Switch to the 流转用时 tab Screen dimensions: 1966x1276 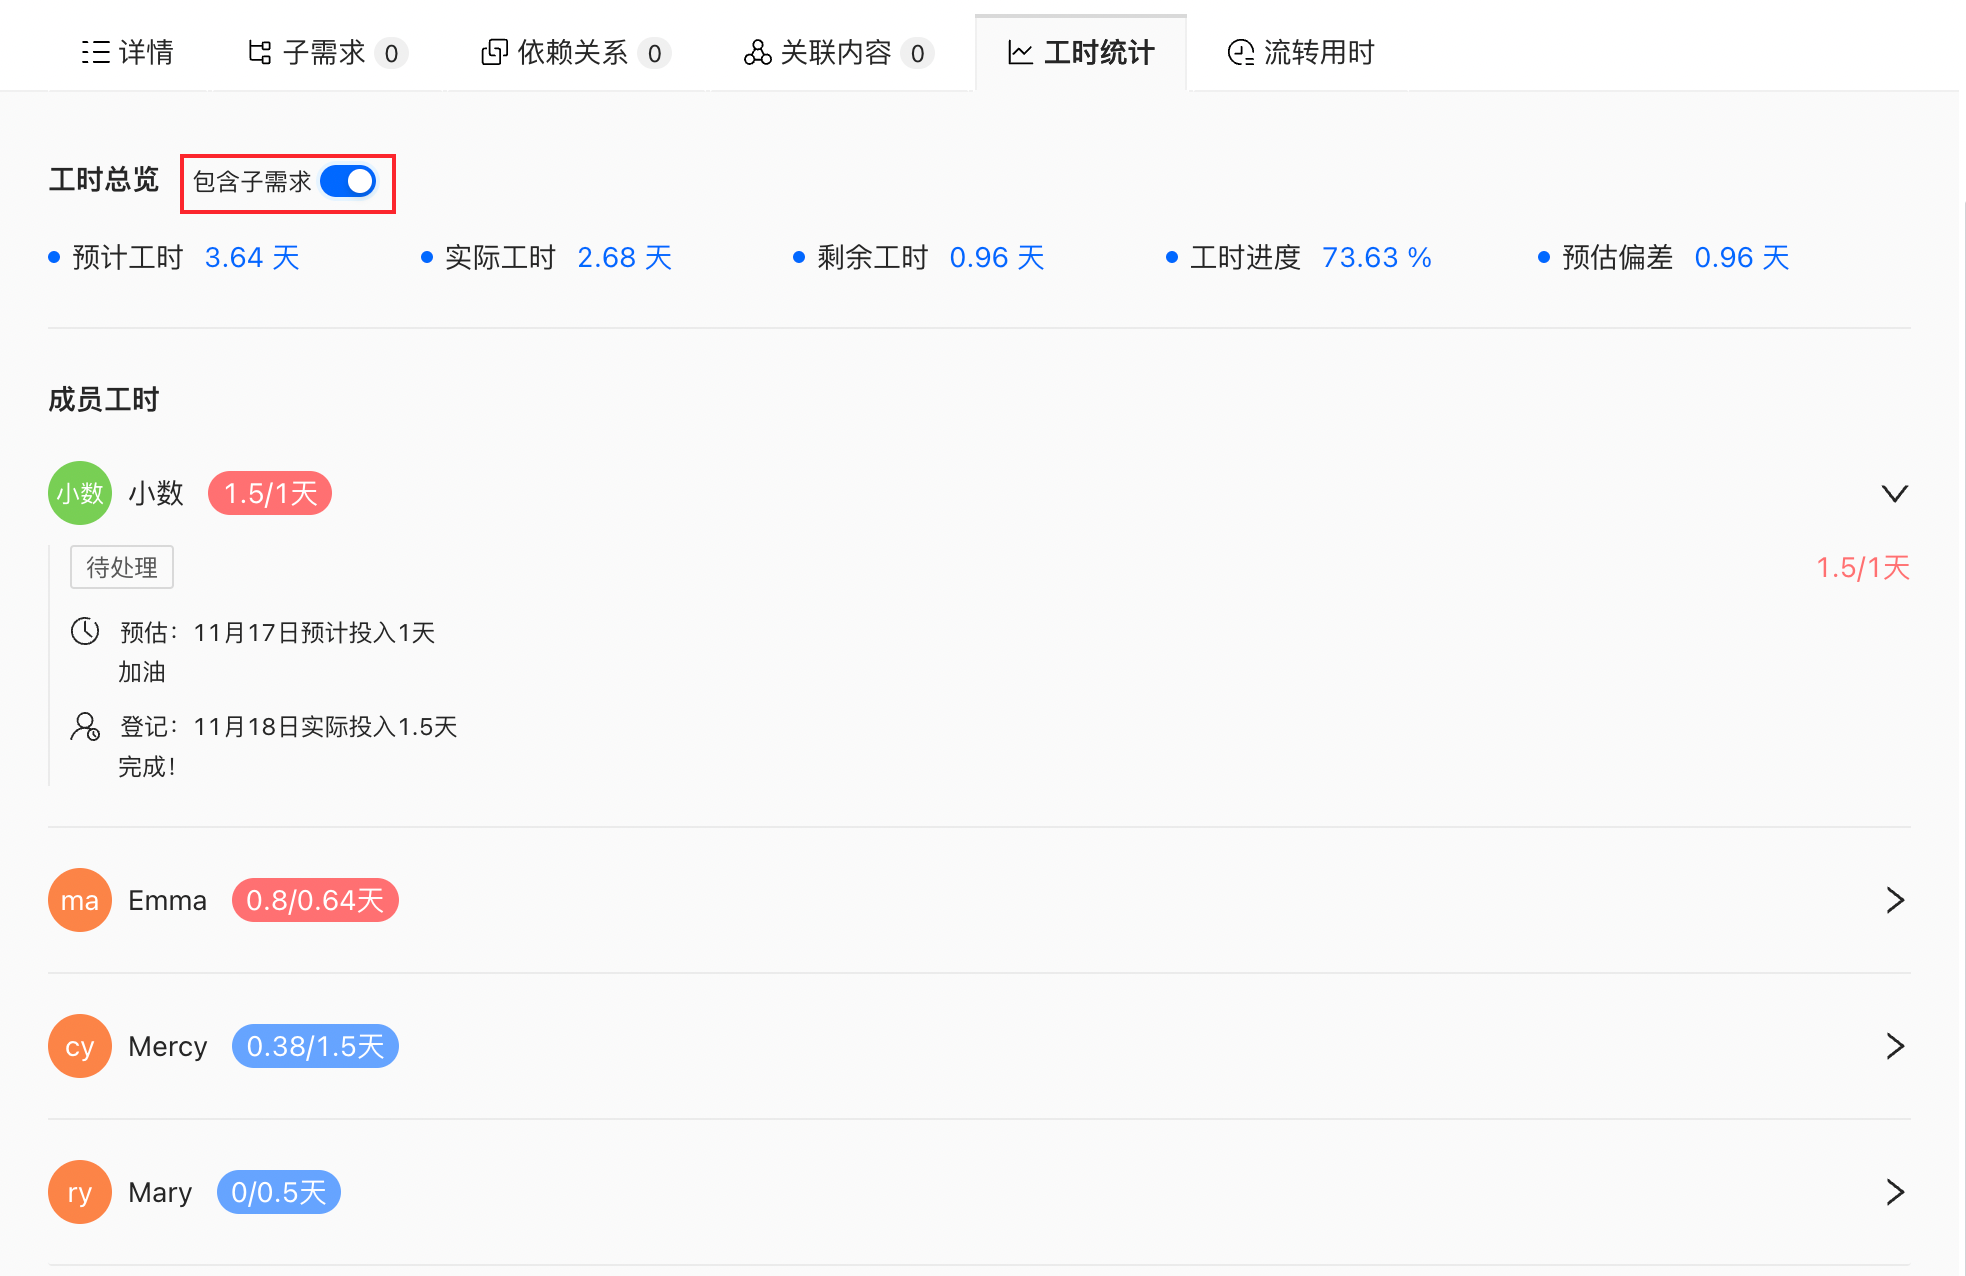1318,52
